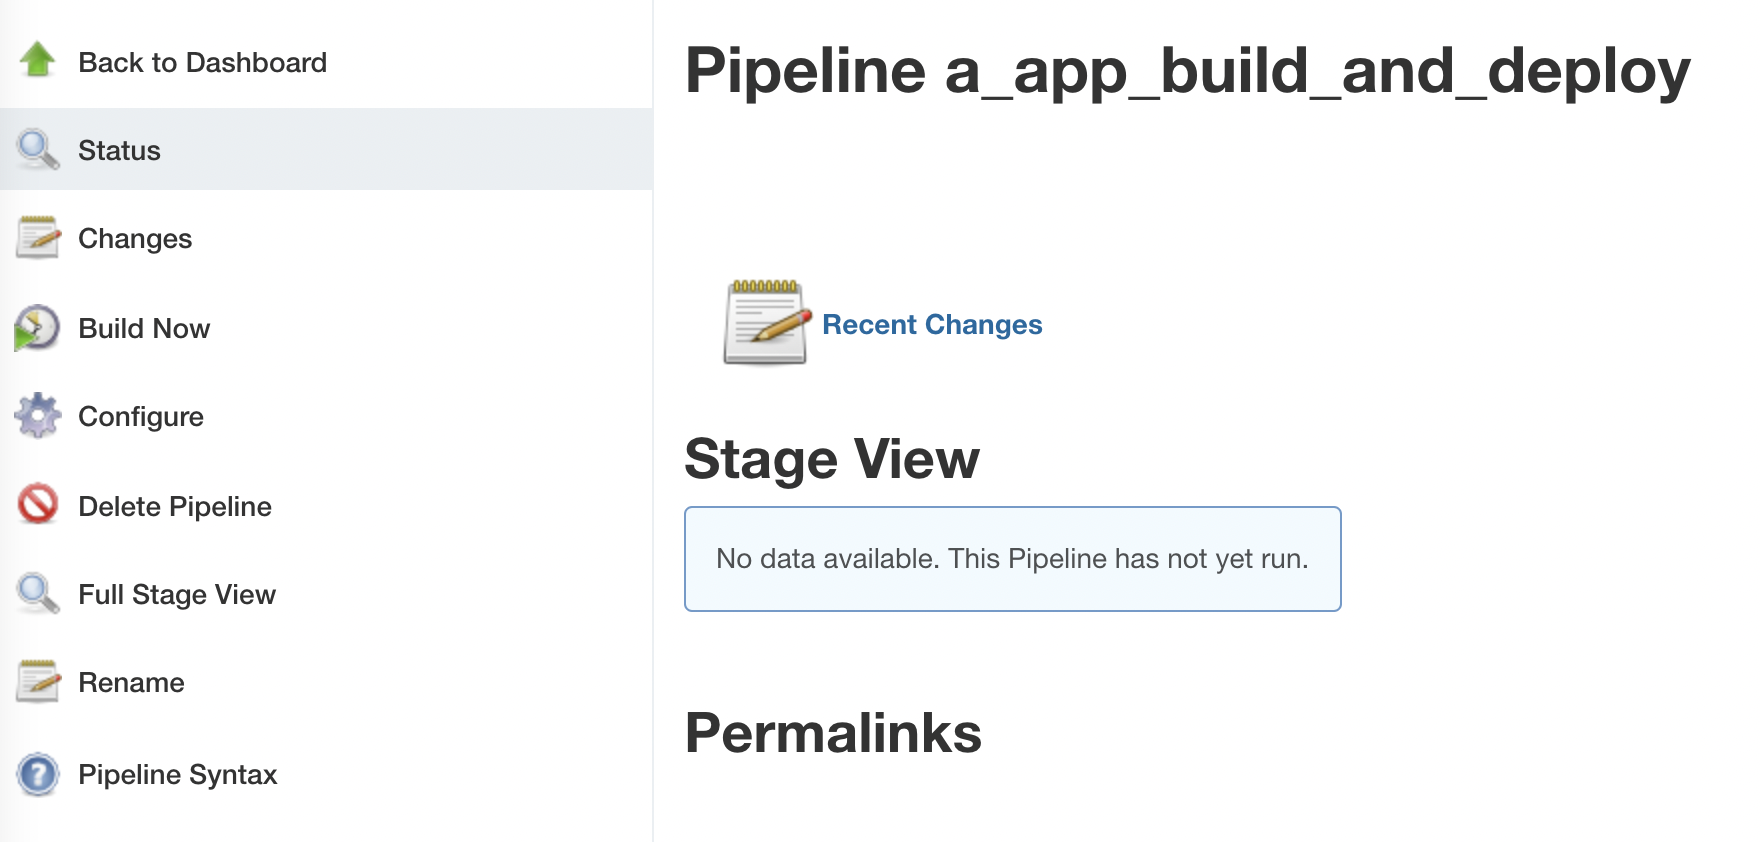The width and height of the screenshot is (1760, 842).
Task: Click the Status magnifying glass icon
Action: tap(38, 149)
